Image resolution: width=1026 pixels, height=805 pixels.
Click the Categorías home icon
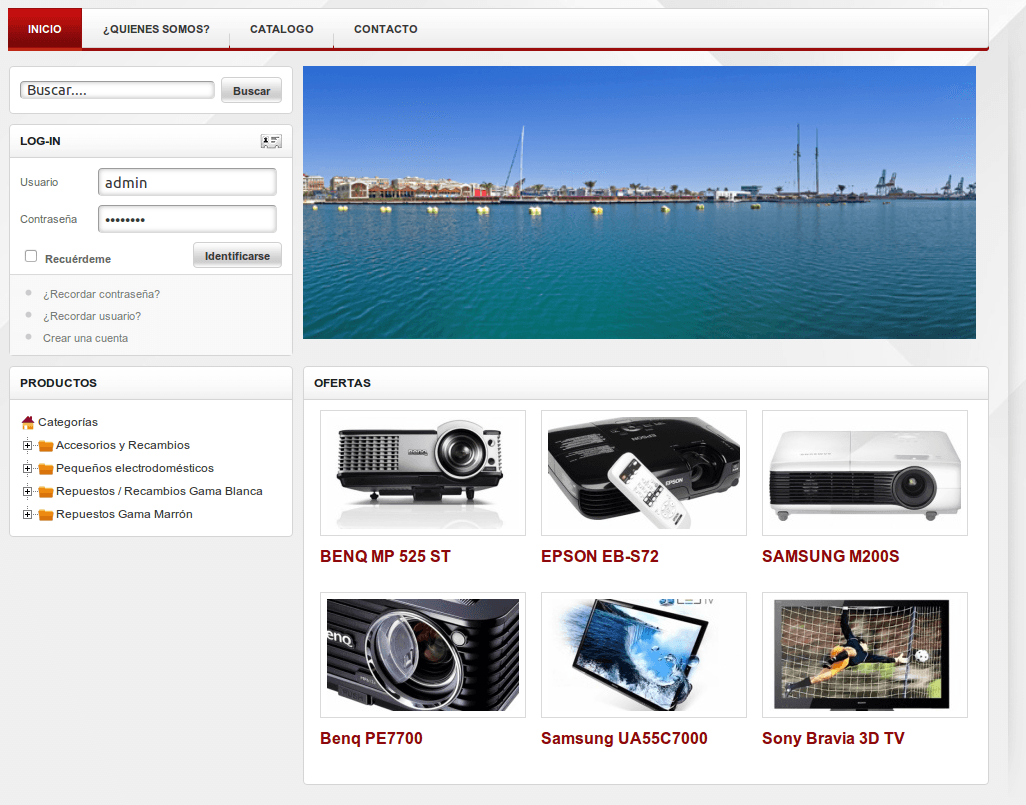(27, 422)
